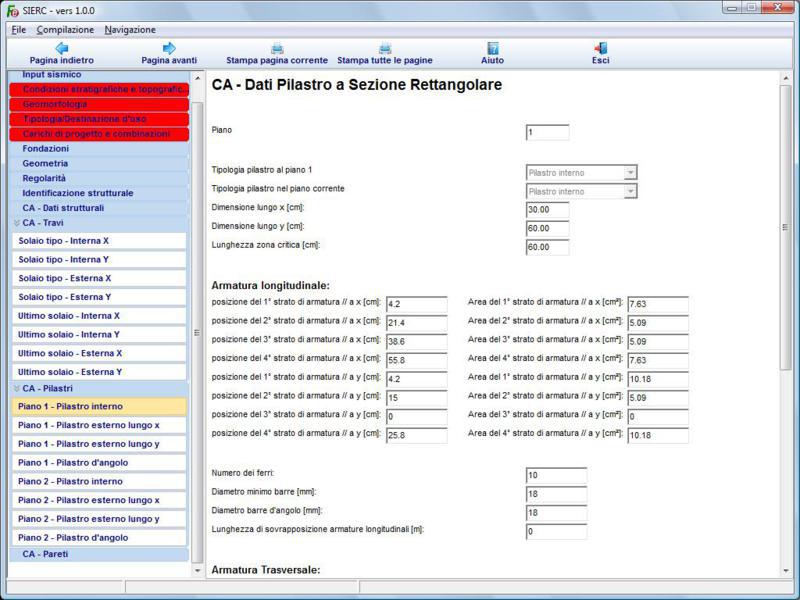This screenshot has width=800, height=600.
Task: Edit Area del 1° strato // a x
Action: 658,304
